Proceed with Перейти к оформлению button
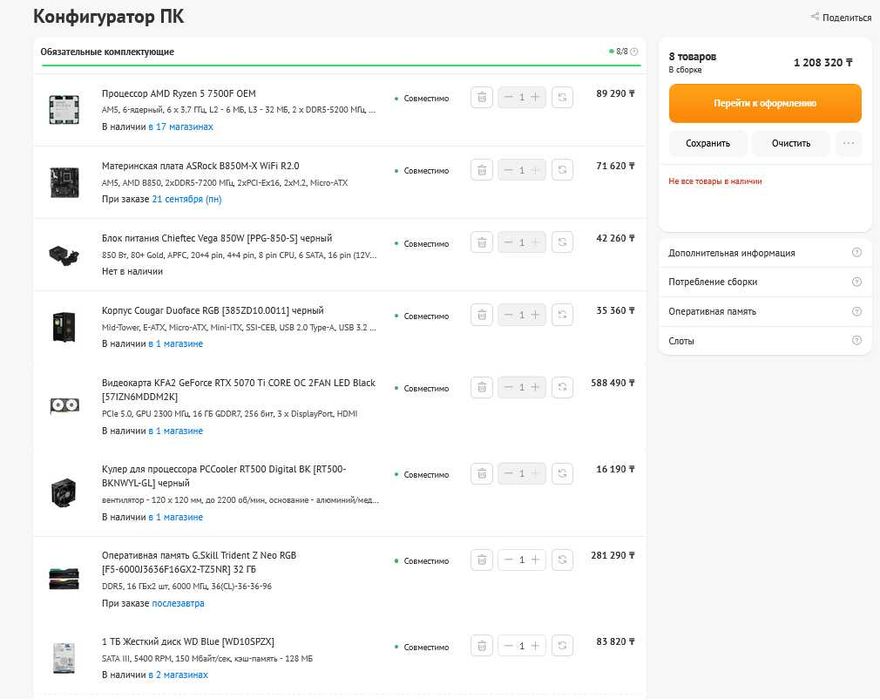The width and height of the screenshot is (880, 700). coord(765,103)
